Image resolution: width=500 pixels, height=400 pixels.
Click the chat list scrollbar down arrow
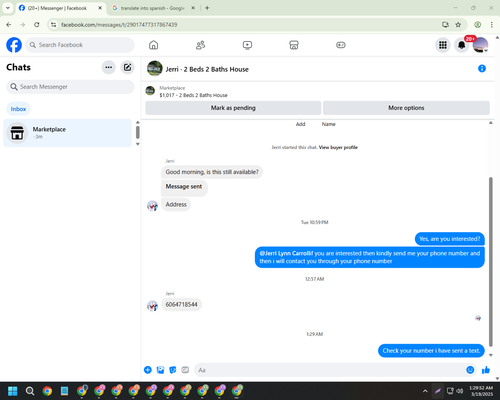(138, 144)
